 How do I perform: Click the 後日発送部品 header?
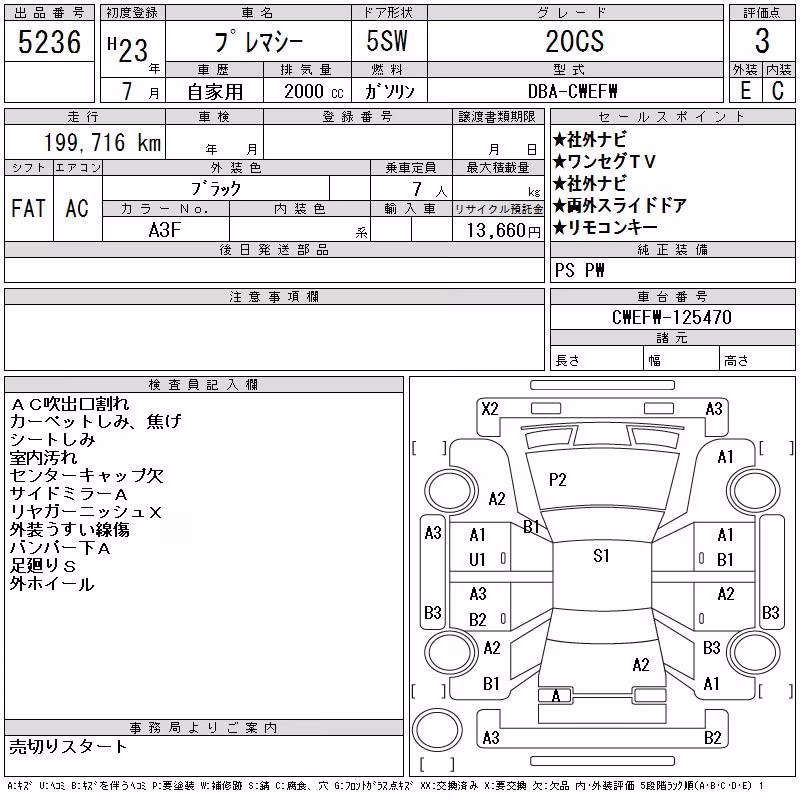pyautogui.click(x=274, y=249)
